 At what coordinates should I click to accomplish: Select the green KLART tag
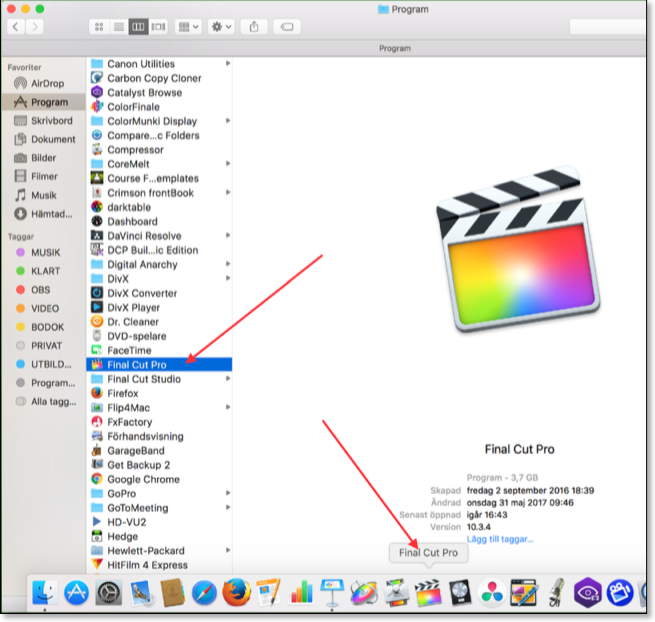point(43,271)
